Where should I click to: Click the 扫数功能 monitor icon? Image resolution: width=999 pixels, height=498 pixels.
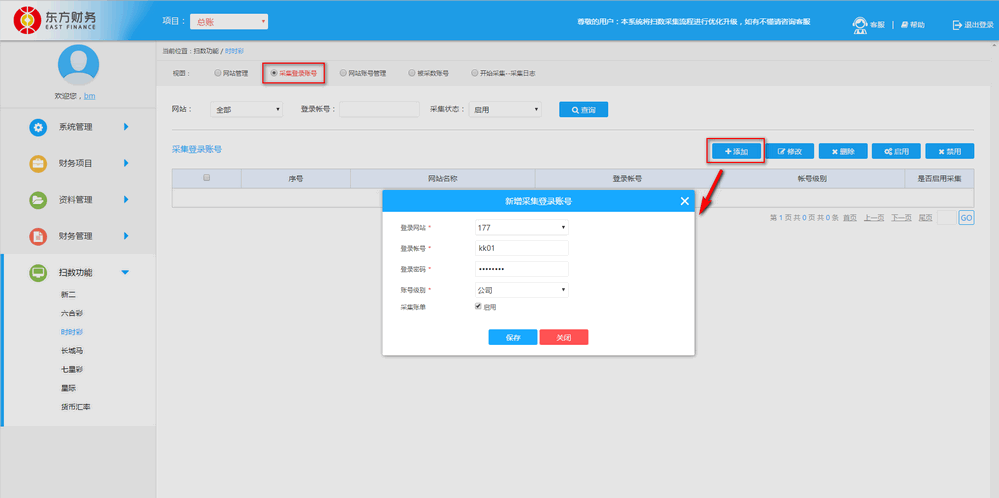(x=38, y=272)
